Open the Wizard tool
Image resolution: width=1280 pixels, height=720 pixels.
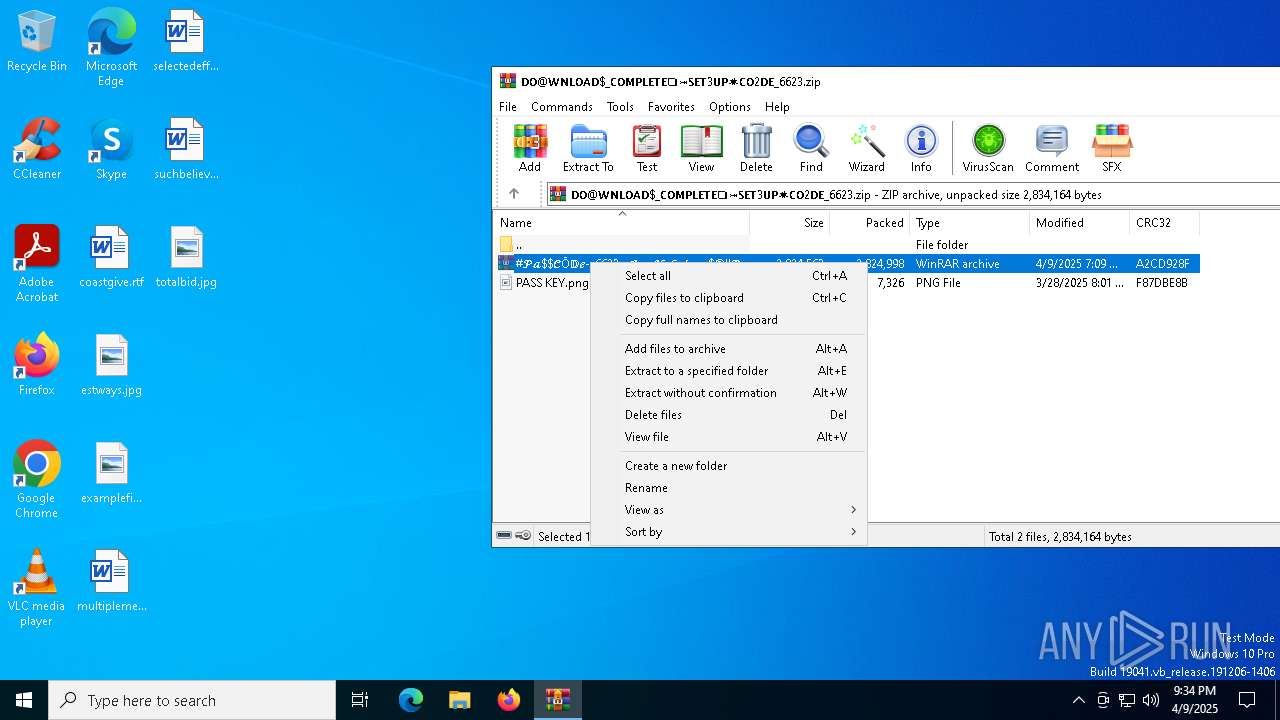866,148
